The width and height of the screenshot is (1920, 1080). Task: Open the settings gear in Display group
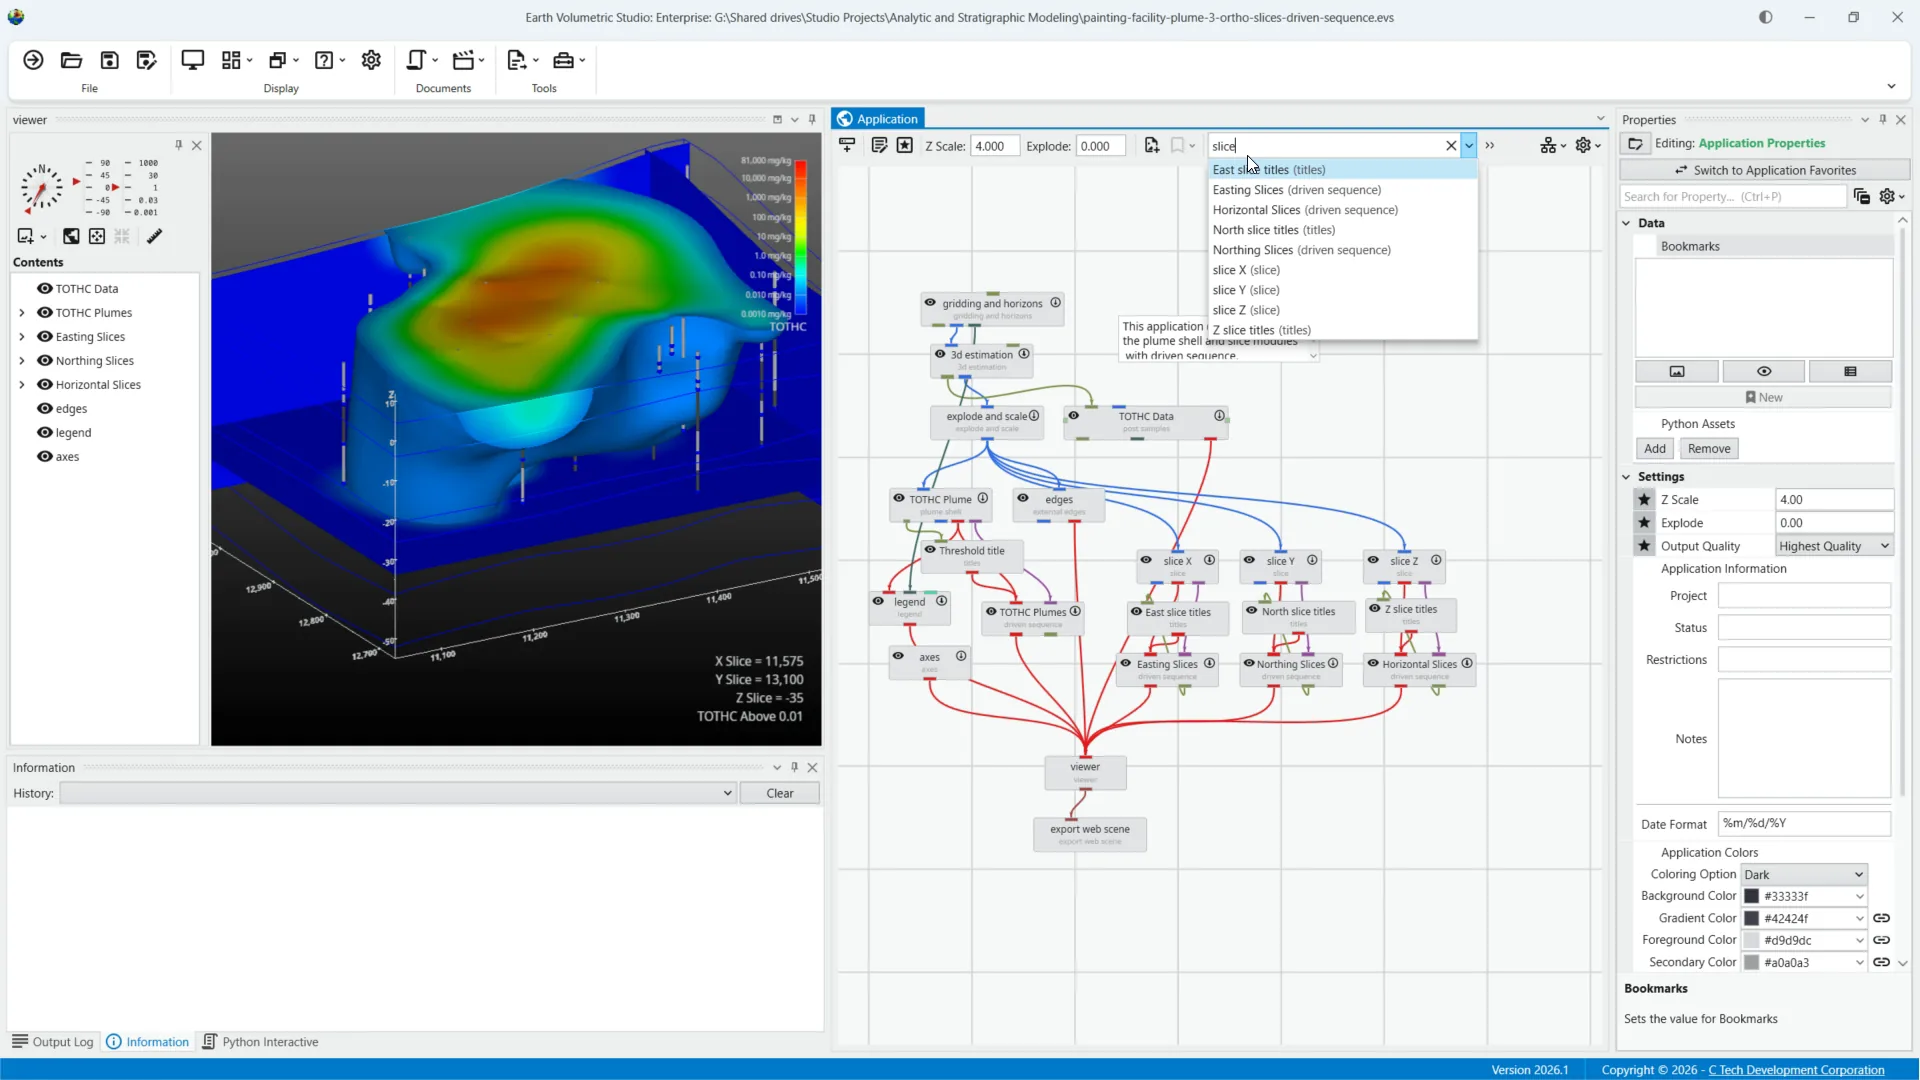point(371,60)
